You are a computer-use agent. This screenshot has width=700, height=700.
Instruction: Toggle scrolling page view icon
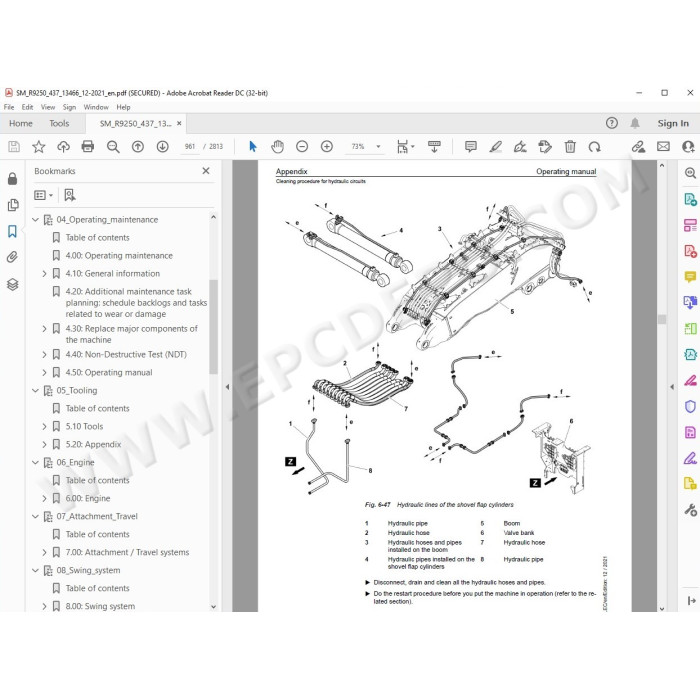(x=434, y=146)
